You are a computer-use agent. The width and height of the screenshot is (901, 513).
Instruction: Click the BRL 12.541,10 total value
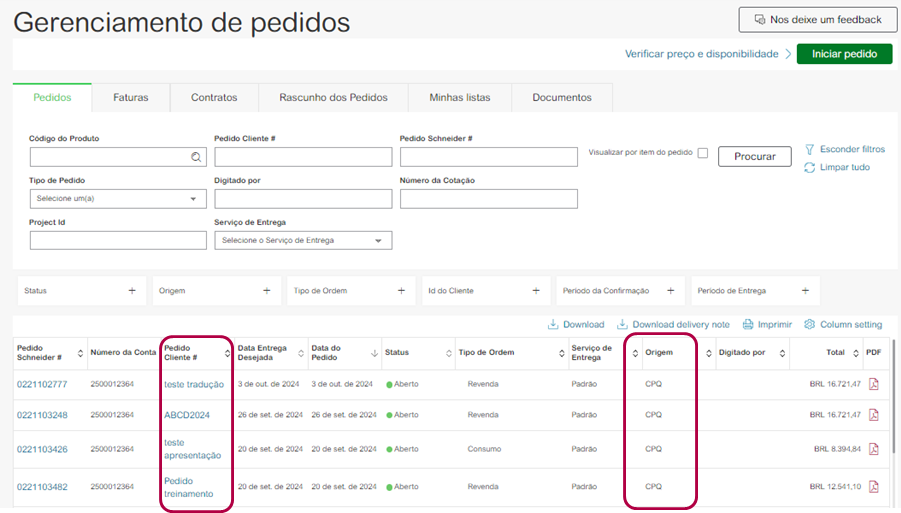coord(835,487)
